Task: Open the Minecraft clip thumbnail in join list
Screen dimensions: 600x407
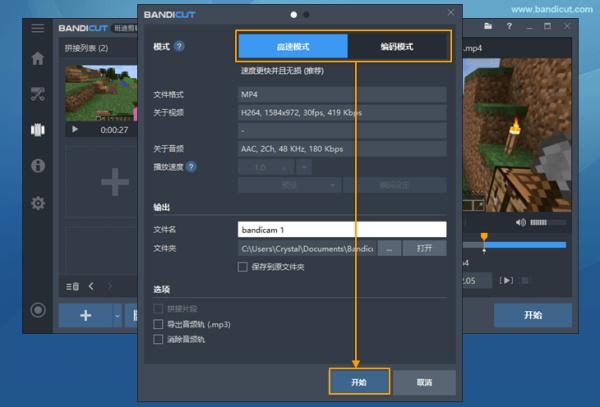Action: (101, 93)
